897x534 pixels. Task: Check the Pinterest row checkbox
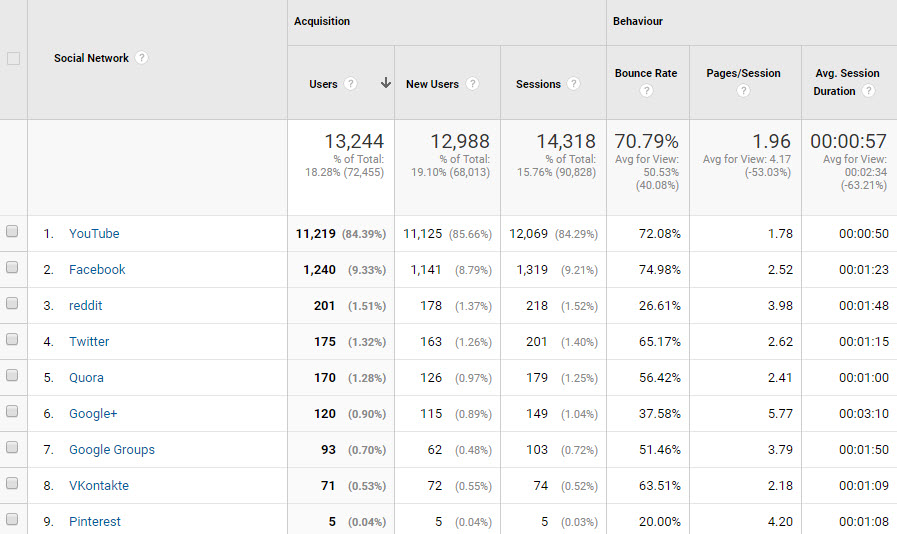(x=12, y=520)
